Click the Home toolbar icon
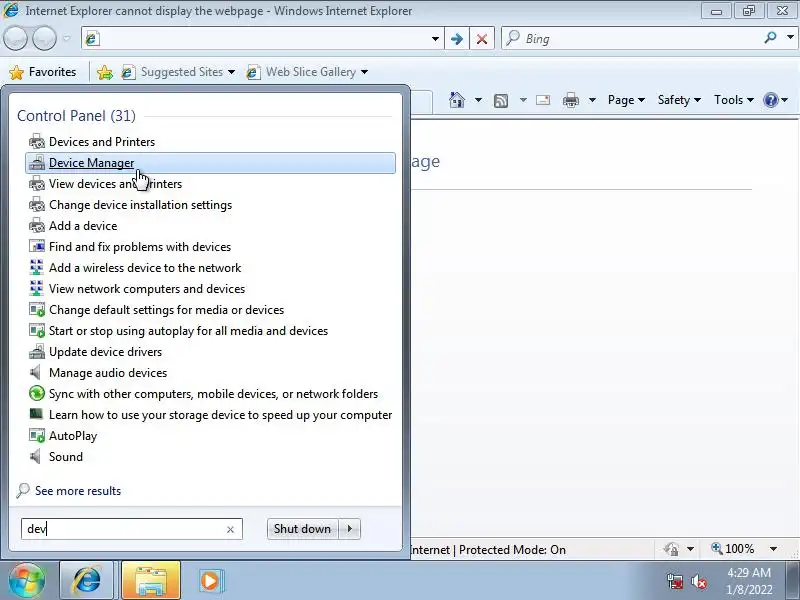This screenshot has height=600, width=800. click(x=457, y=100)
